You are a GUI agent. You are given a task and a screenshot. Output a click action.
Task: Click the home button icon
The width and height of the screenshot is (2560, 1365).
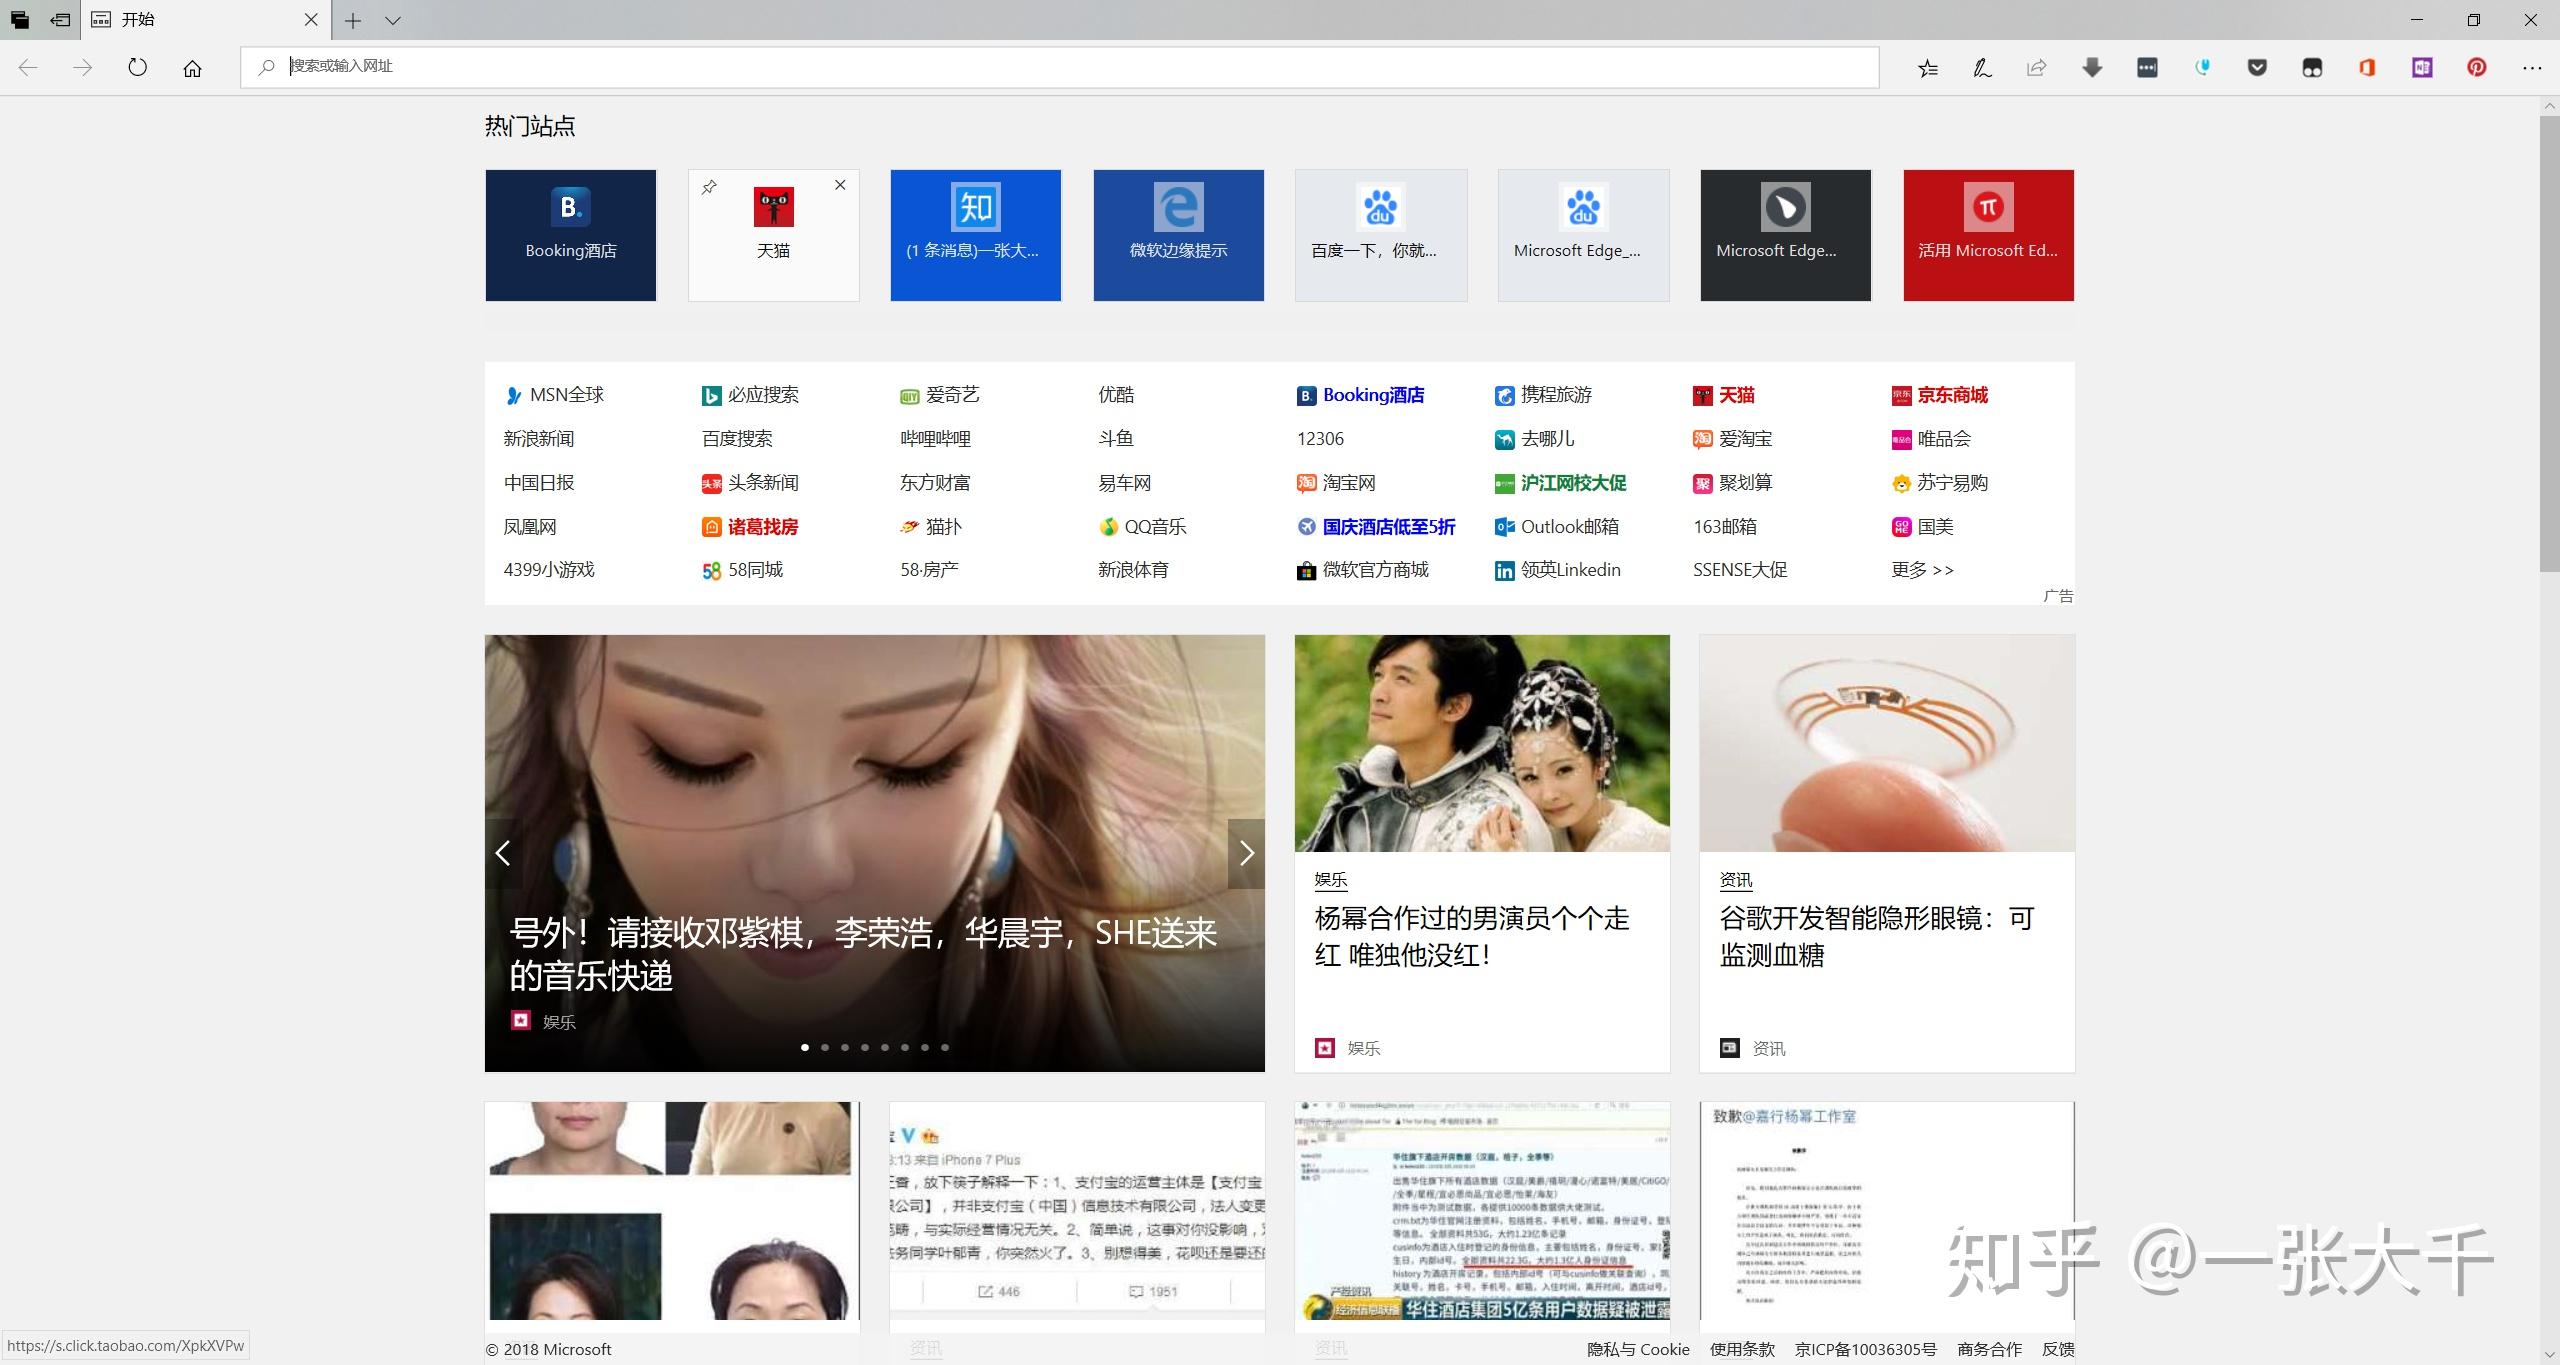(192, 68)
